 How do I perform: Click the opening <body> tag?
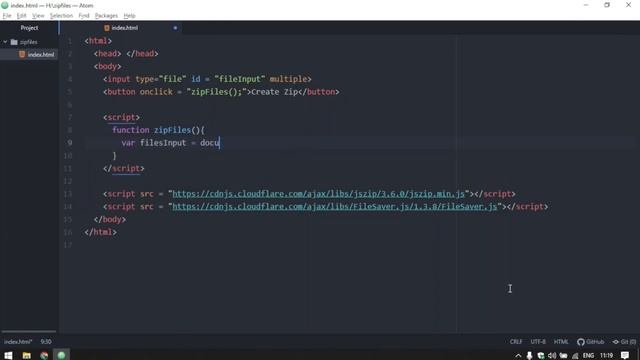tap(108, 67)
